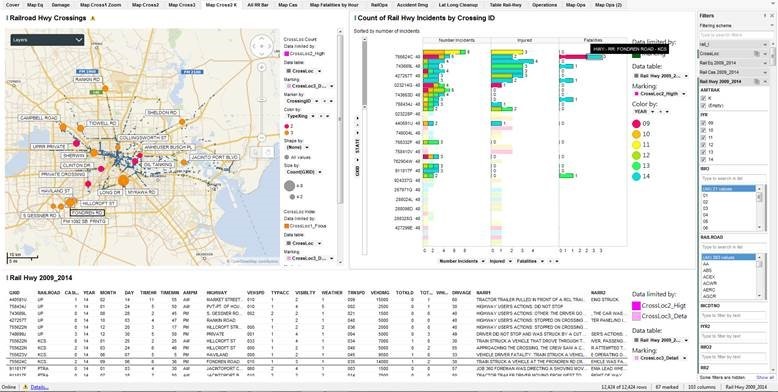This screenshot has width=778, height=392.
Task: Click the orange marker at JACINTO PORT BLVD
Action: pyautogui.click(x=184, y=162)
